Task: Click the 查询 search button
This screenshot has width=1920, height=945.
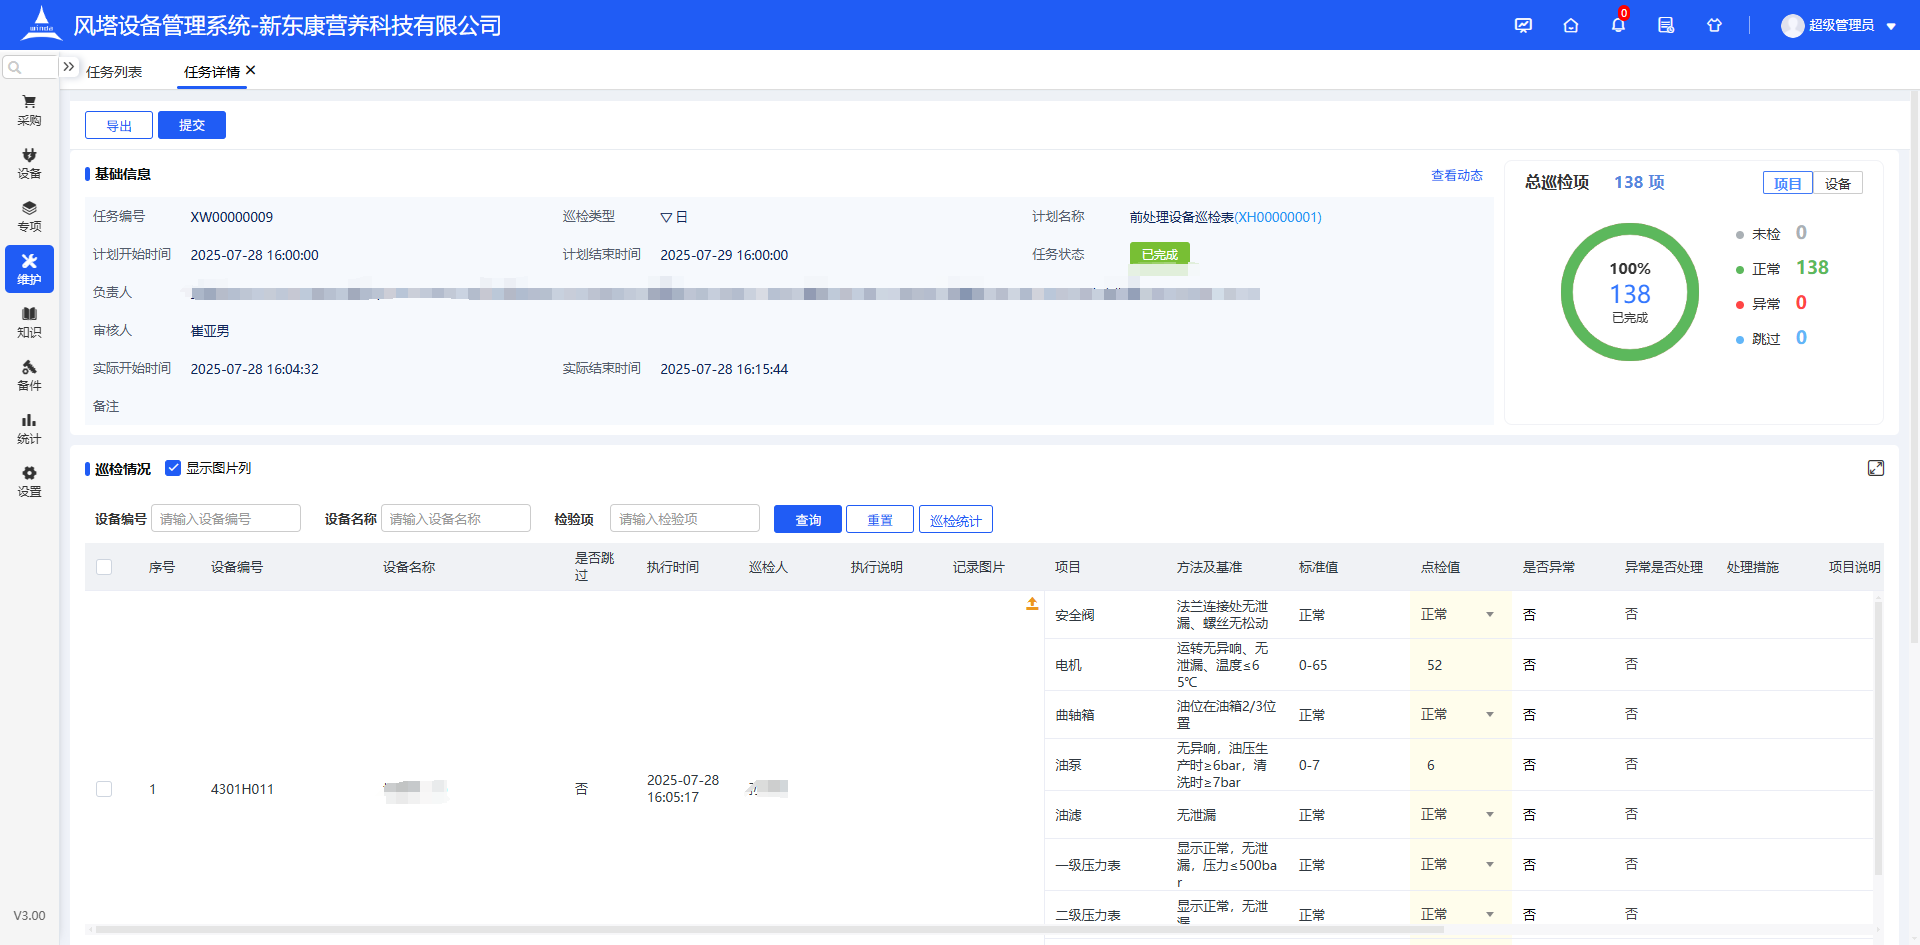Action: coord(807,519)
